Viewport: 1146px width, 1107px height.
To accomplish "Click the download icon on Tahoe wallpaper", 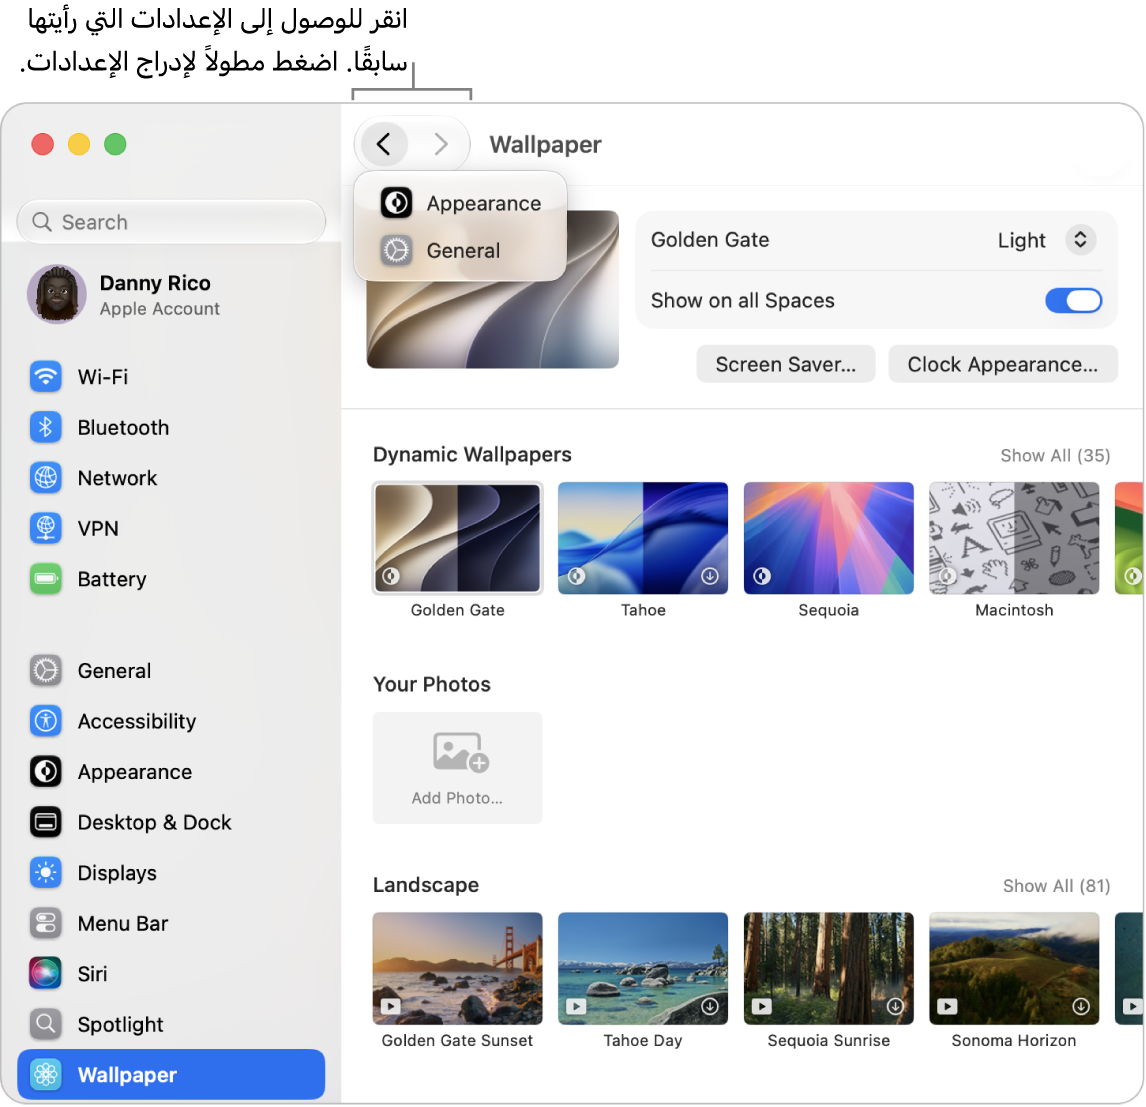I will 710,577.
